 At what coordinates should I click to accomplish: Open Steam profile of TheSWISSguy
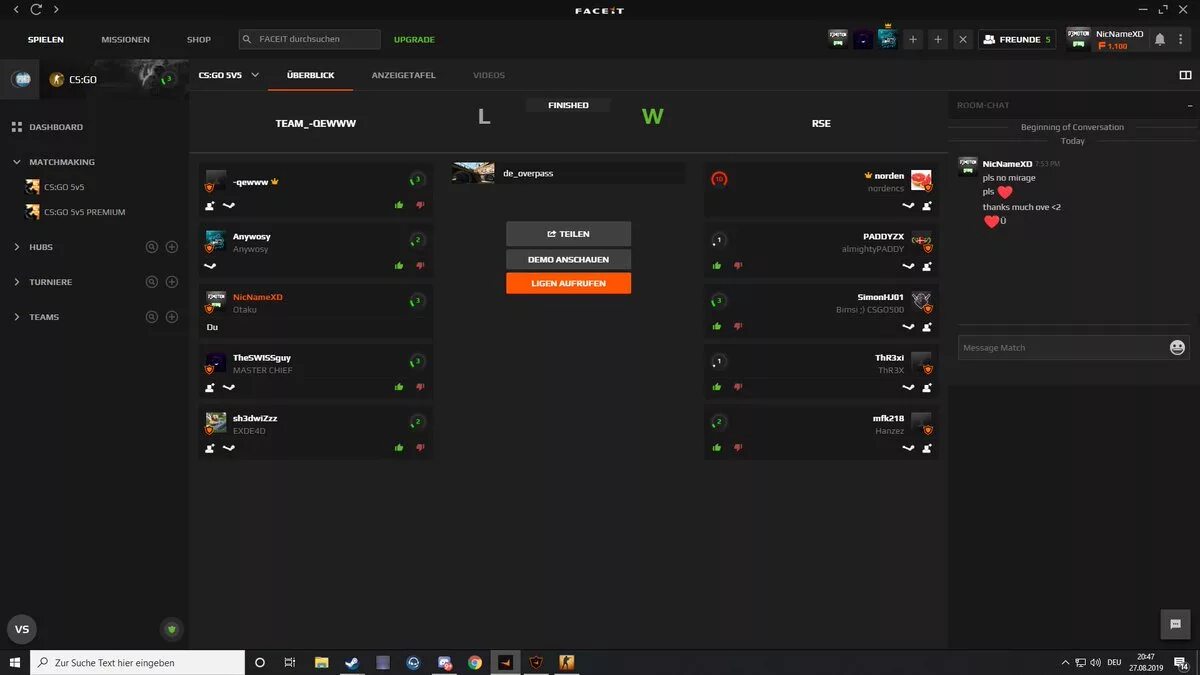[x=229, y=387]
